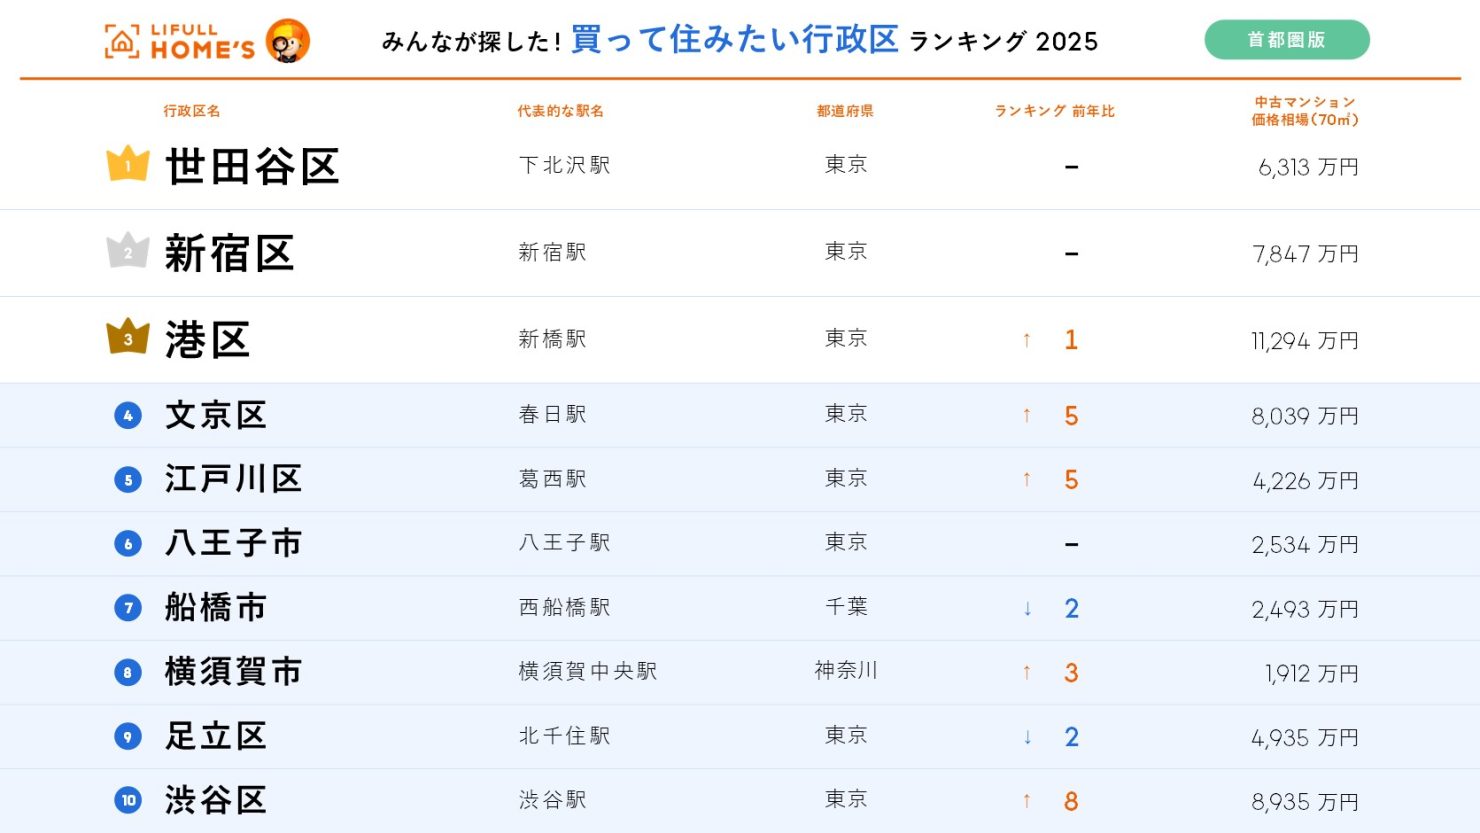Viewport: 1480px width, 833px height.
Task: Click the up arrow in the 港区 row
Action: pyautogui.click(x=1026, y=339)
